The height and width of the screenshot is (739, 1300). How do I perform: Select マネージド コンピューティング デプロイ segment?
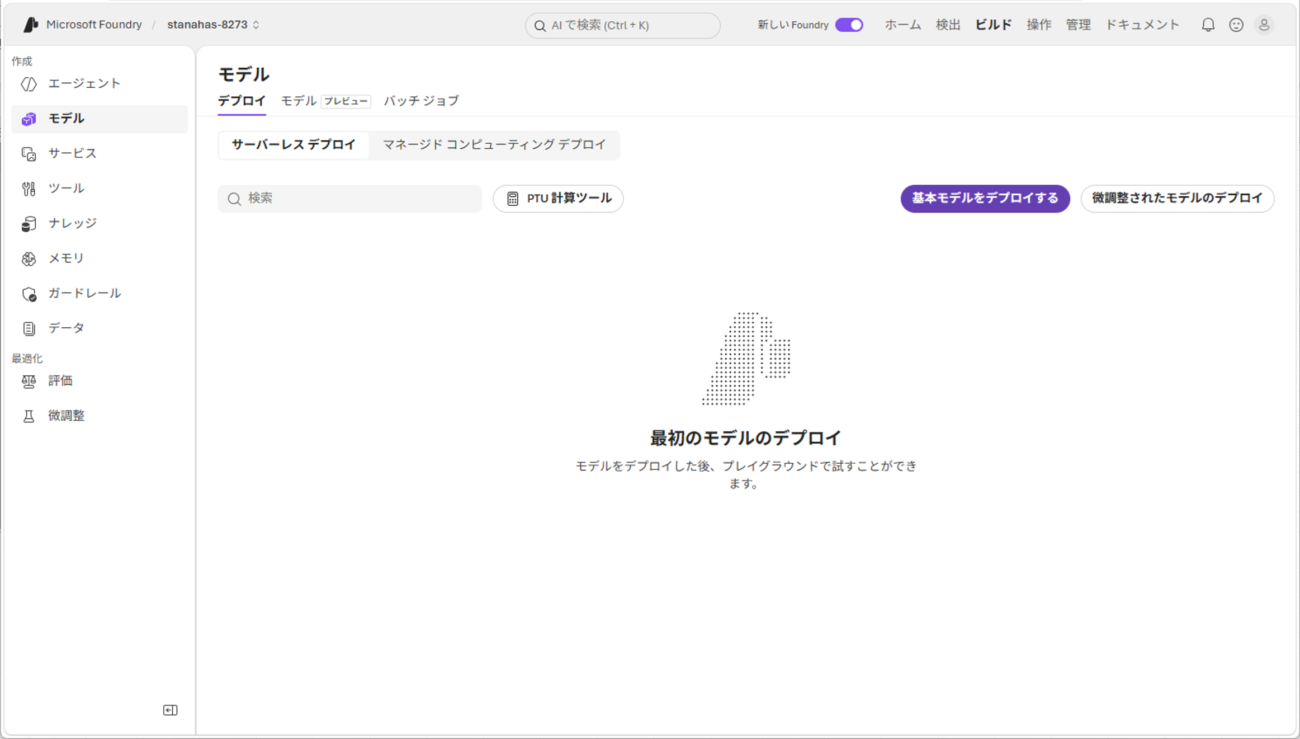(494, 145)
